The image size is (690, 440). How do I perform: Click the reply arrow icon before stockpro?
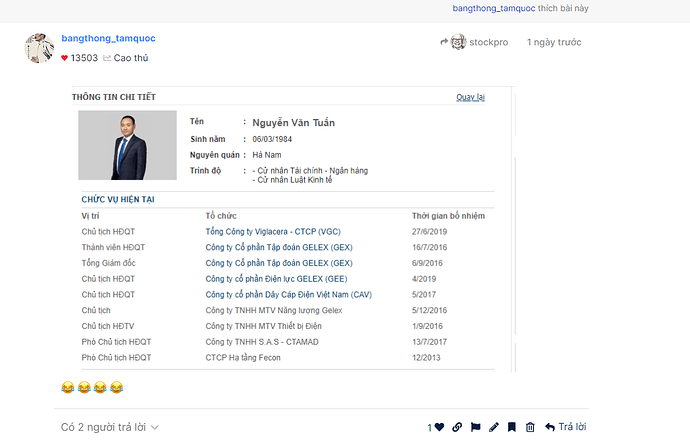pos(444,42)
